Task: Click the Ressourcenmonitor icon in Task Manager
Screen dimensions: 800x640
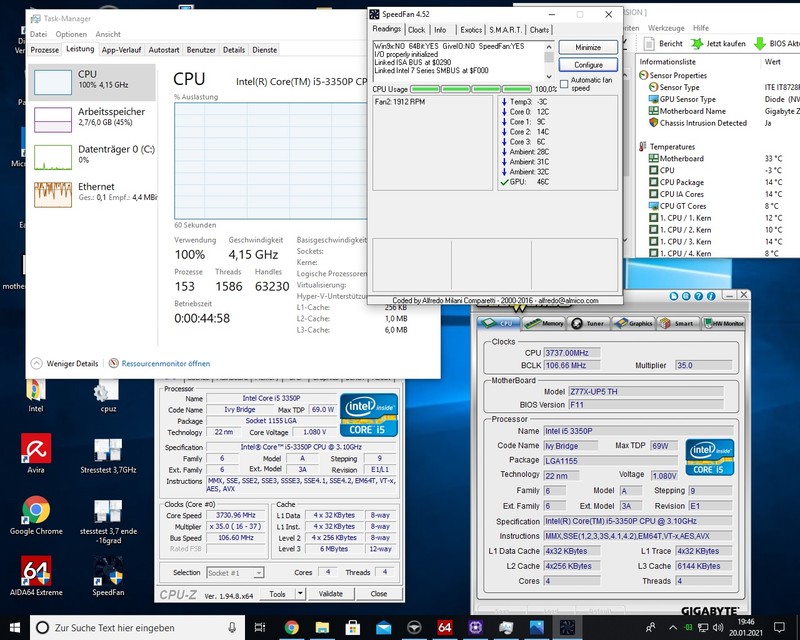Action: 113,363
